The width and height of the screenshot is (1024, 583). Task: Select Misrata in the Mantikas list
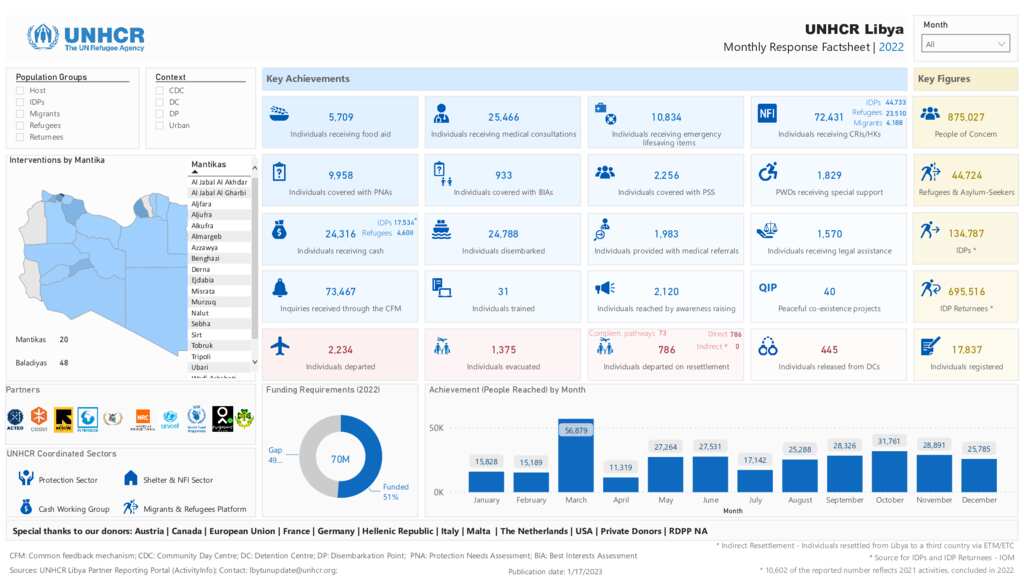219,291
